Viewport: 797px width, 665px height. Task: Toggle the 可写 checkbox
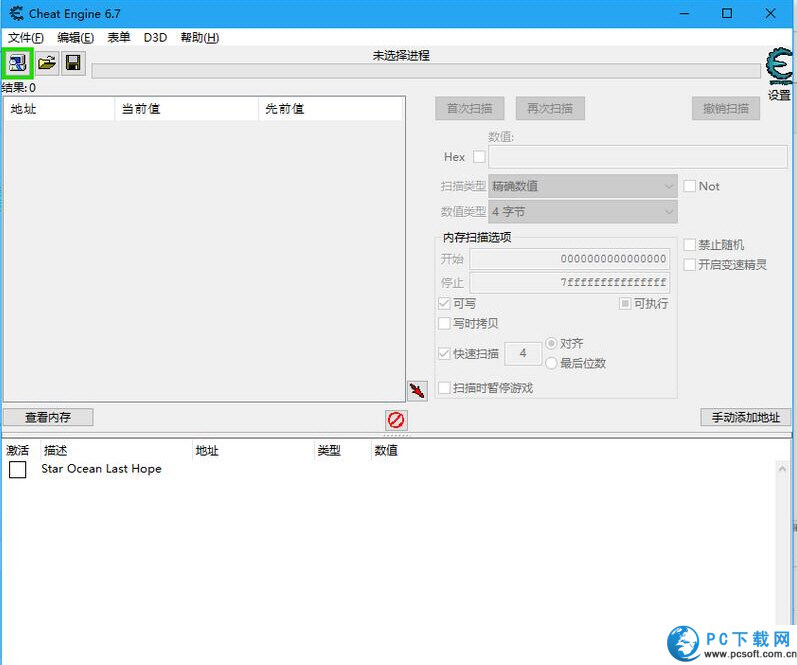coord(444,304)
